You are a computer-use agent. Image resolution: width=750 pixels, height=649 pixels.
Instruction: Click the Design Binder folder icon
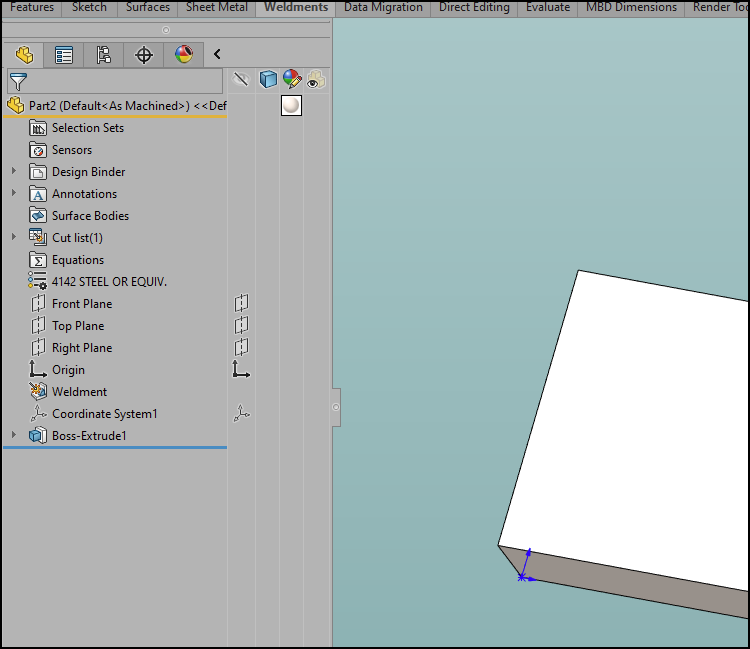[38, 172]
